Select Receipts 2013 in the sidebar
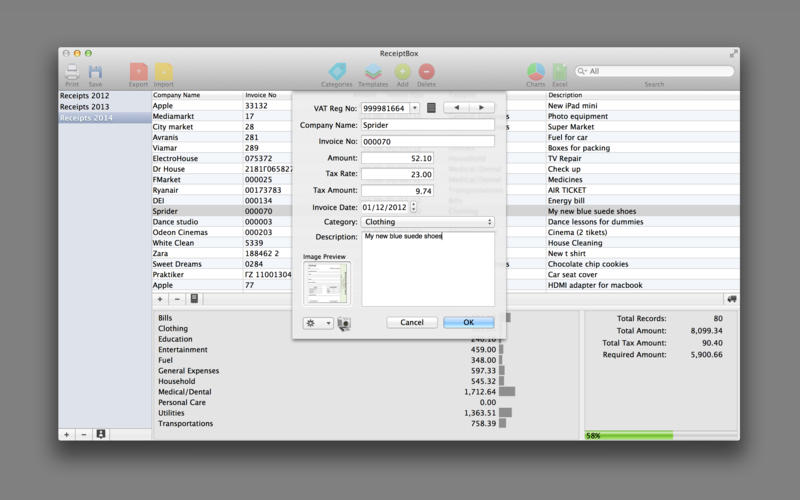 tap(85, 107)
